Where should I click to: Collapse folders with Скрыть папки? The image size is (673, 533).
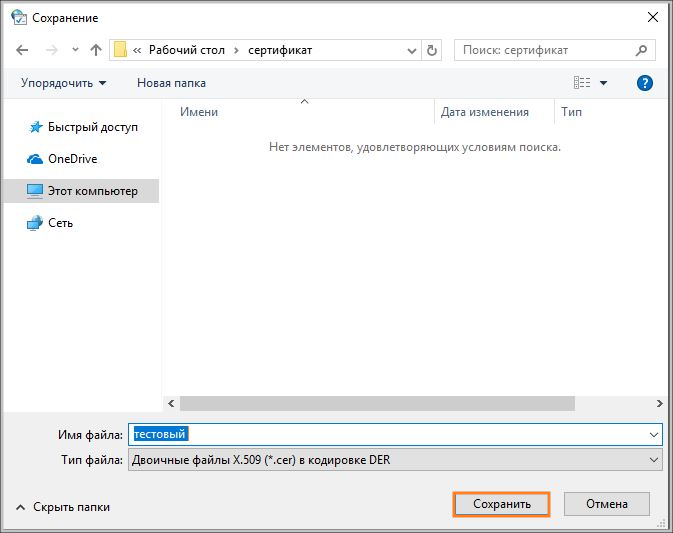pos(62,507)
